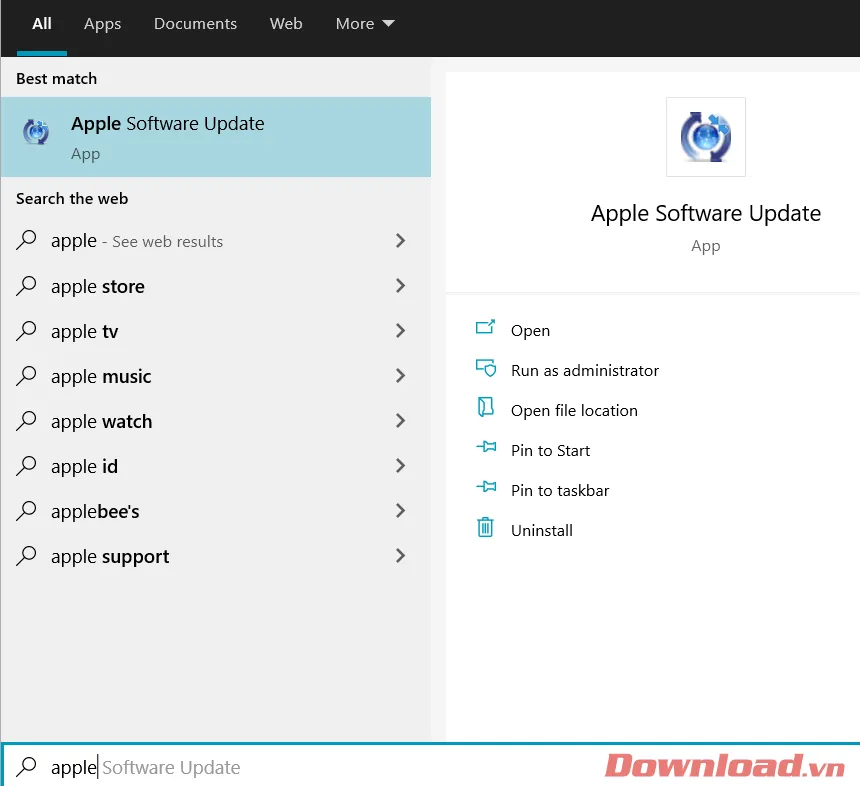Click the large Apple Software Update preview icon
The width and height of the screenshot is (860, 786).
(705, 137)
